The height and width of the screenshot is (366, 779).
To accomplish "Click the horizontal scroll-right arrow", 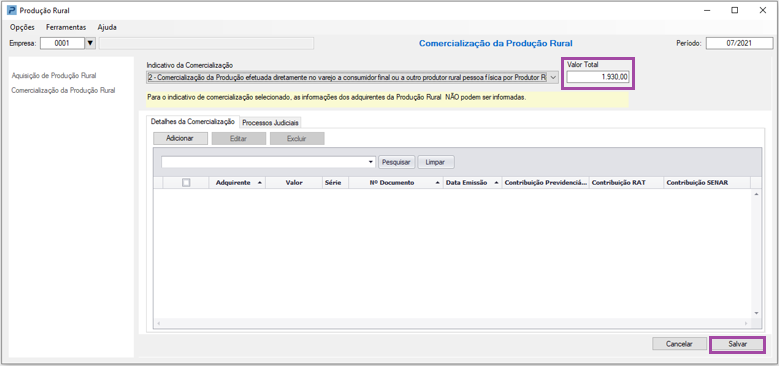I will [747, 323].
